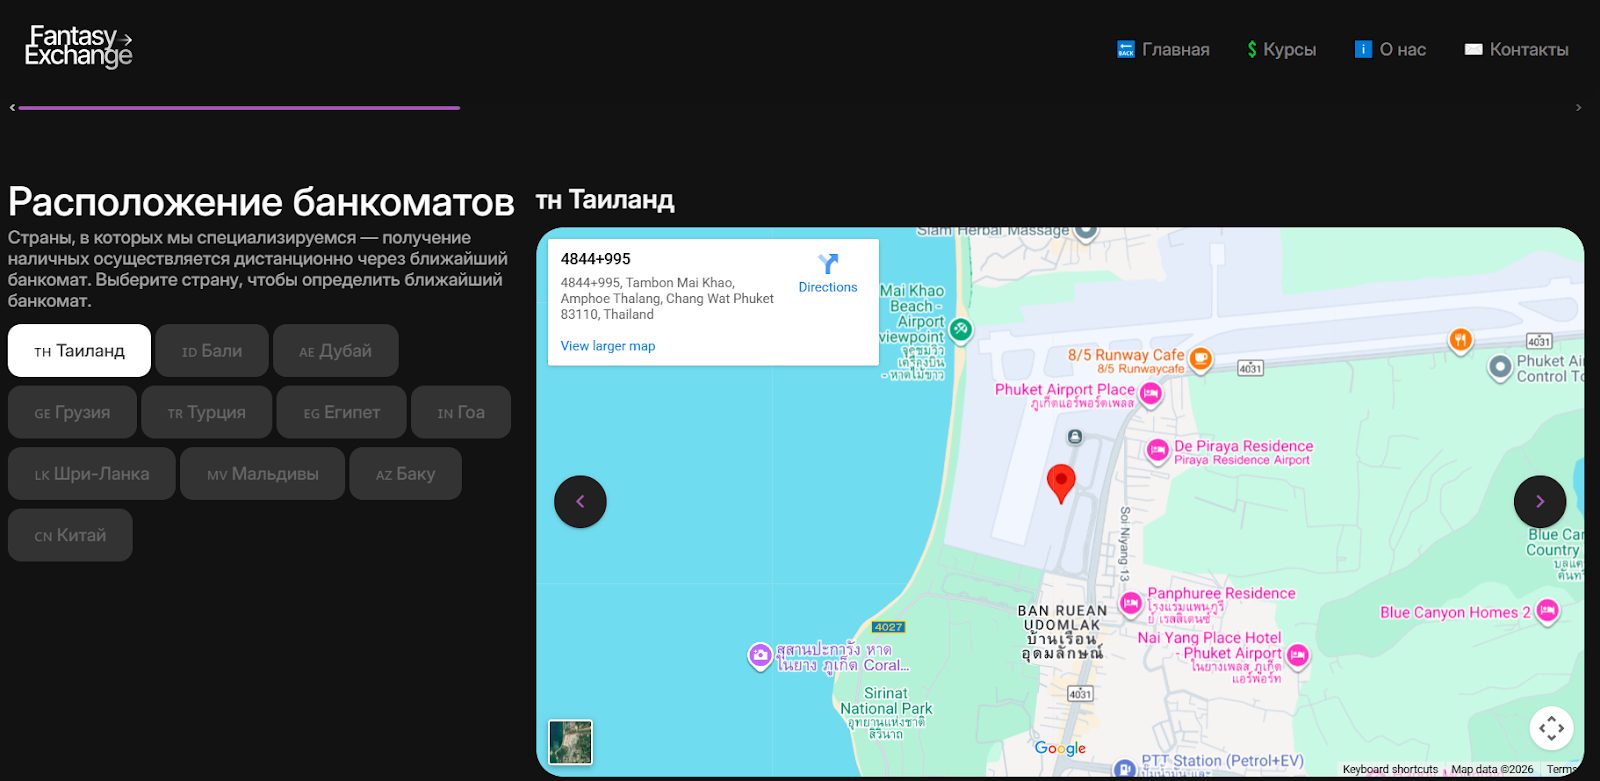
Task: Click the View larger map link
Action: (x=607, y=346)
